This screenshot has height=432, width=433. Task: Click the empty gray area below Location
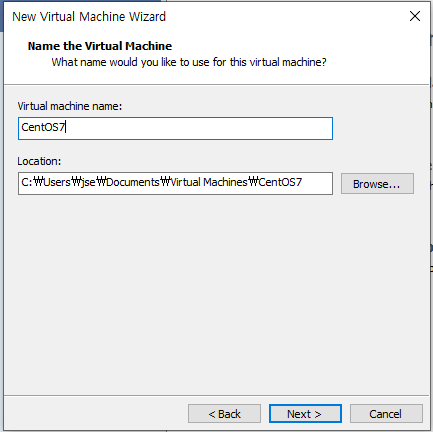pyautogui.click(x=217, y=293)
